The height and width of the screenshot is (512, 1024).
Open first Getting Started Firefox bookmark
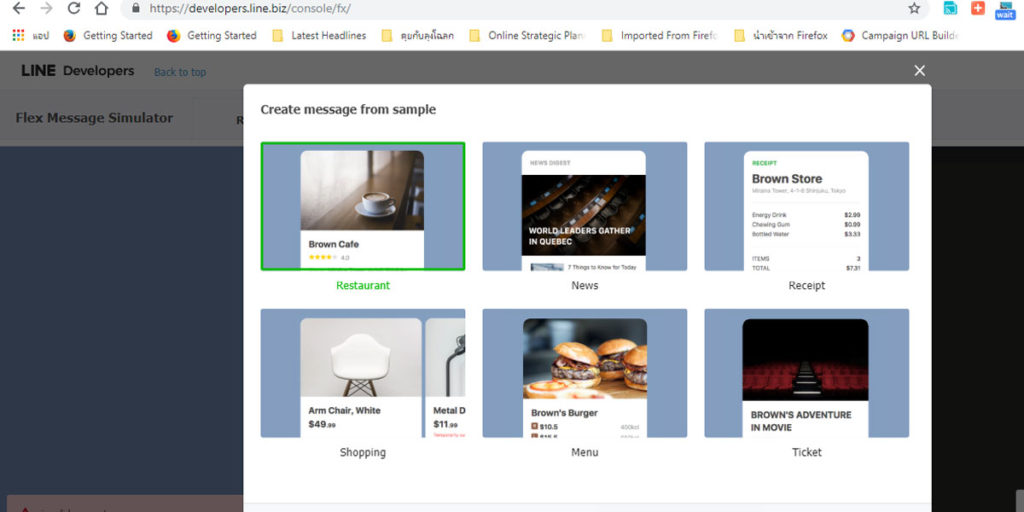tap(108, 35)
